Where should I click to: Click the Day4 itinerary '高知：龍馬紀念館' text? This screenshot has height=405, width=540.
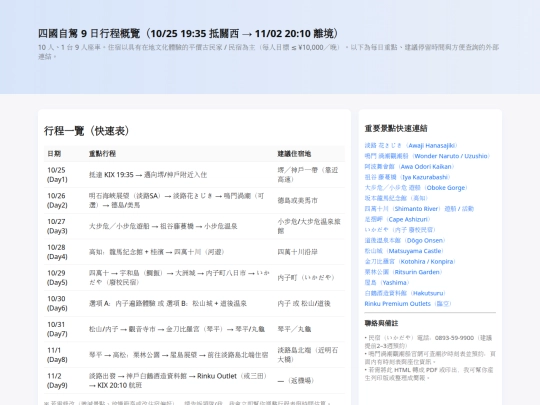click(157, 252)
